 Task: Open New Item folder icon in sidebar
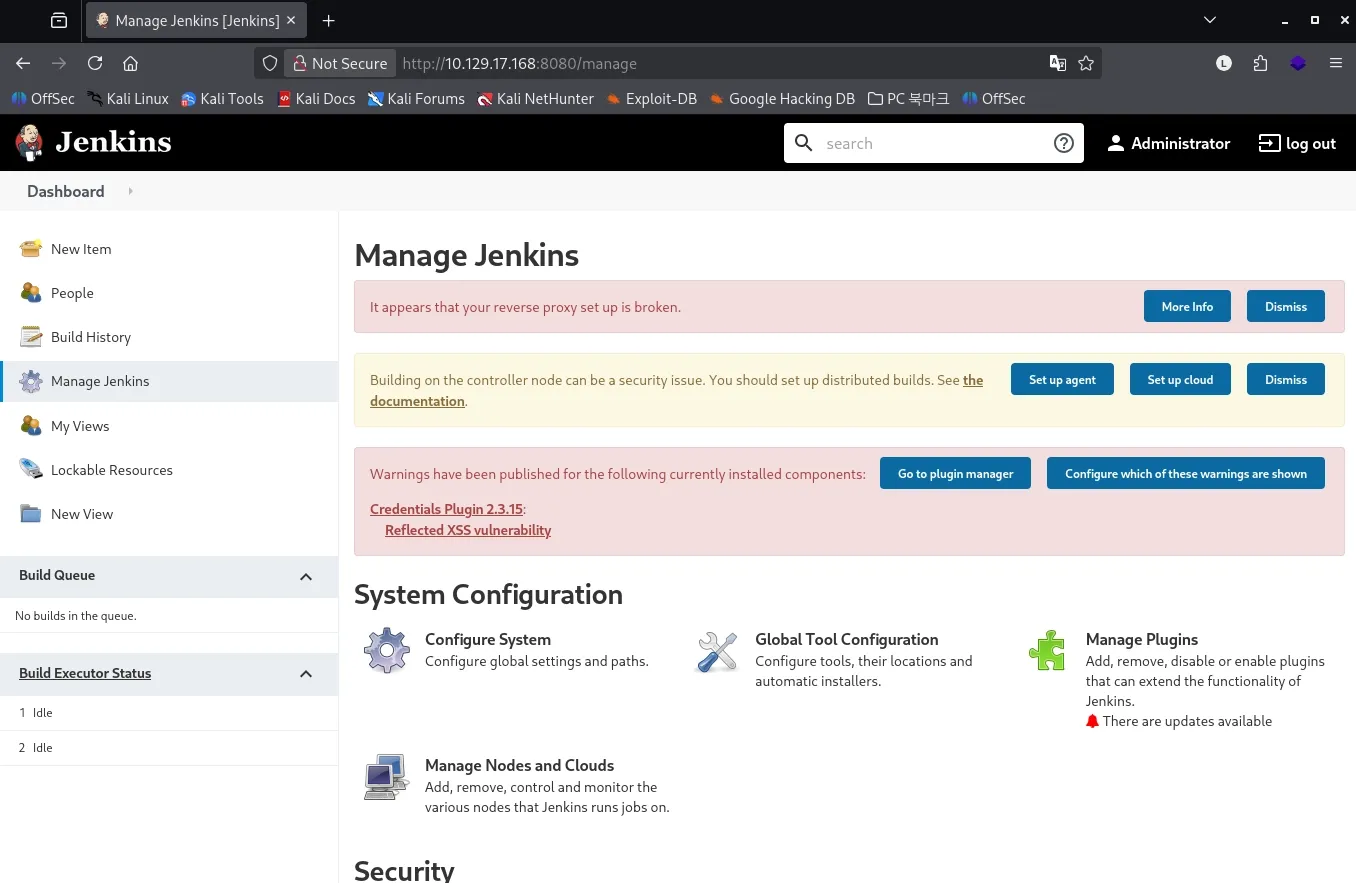pos(31,249)
